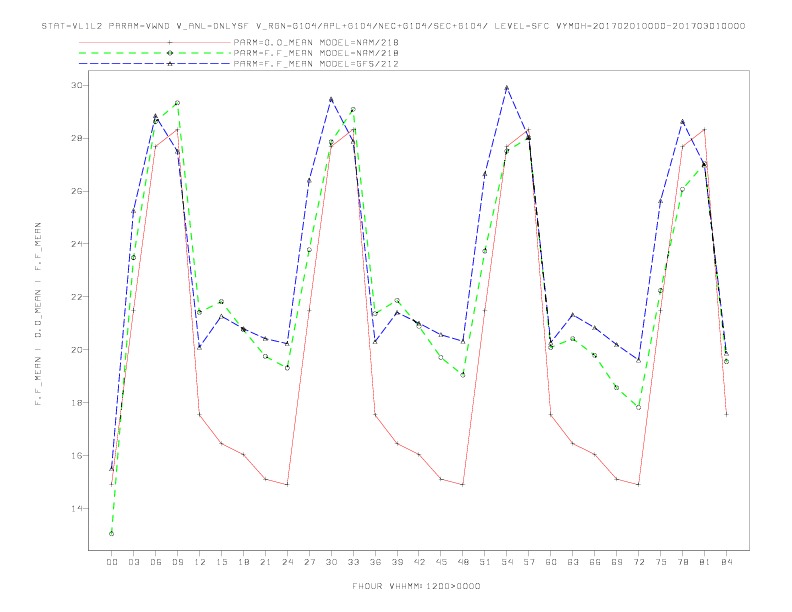Image resolution: width=792 pixels, height=612 pixels.
Task: Click green NAM circle data point at hour 72
Action: click(x=638, y=407)
